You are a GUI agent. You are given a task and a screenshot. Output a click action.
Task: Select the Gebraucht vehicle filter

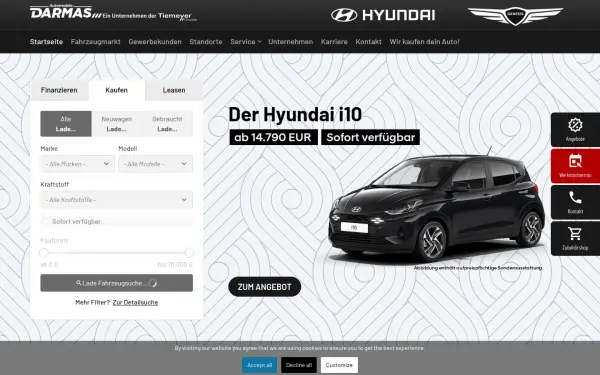coord(167,124)
